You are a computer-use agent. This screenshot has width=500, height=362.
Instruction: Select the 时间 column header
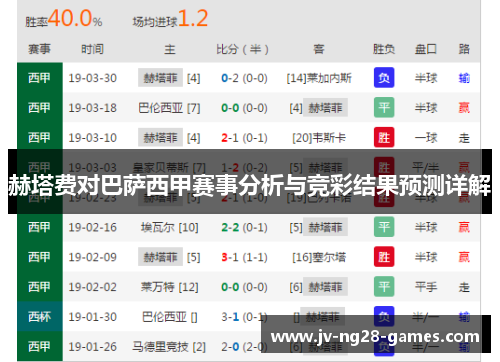pyautogui.click(x=92, y=49)
